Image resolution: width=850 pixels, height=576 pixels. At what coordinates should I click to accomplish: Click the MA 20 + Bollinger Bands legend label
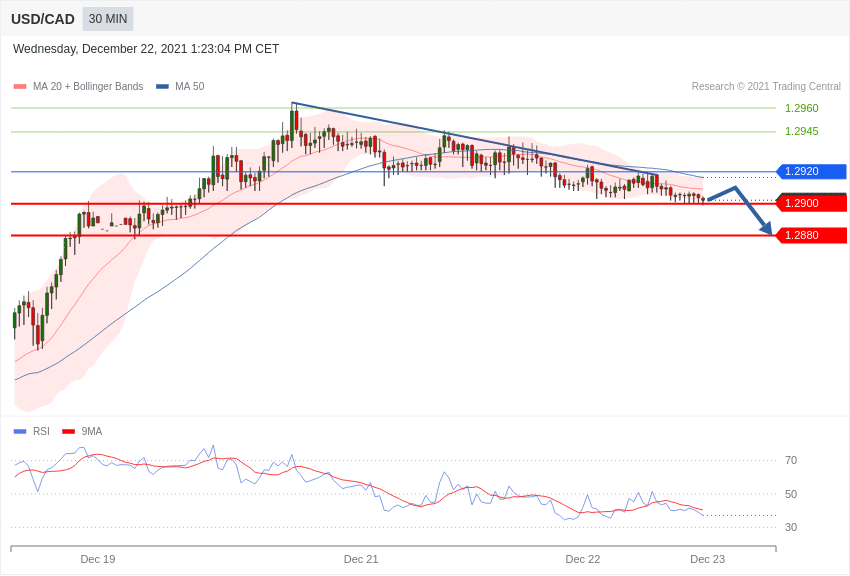click(x=88, y=86)
